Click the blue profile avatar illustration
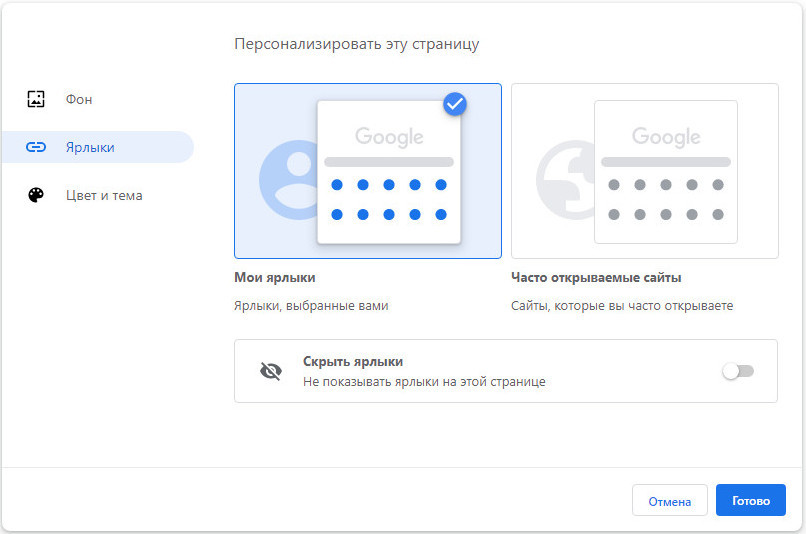This screenshot has height=534, width=806. click(288, 180)
